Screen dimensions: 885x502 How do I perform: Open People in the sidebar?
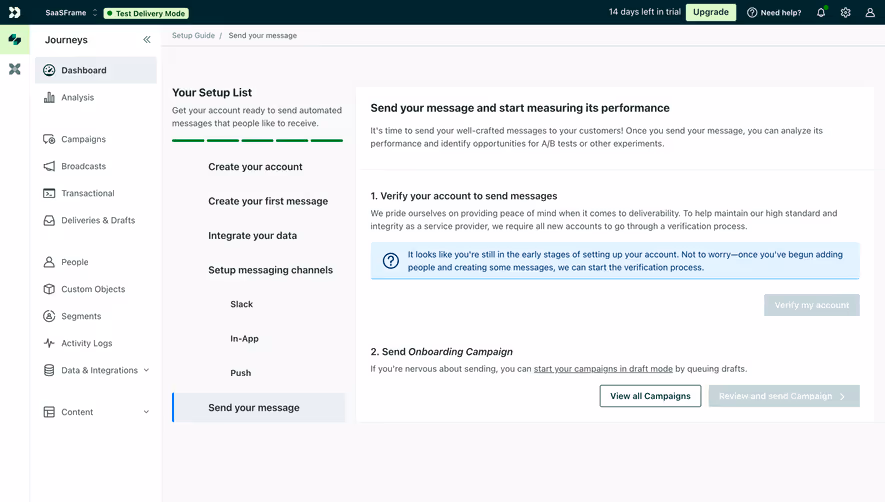(x=96, y=262)
